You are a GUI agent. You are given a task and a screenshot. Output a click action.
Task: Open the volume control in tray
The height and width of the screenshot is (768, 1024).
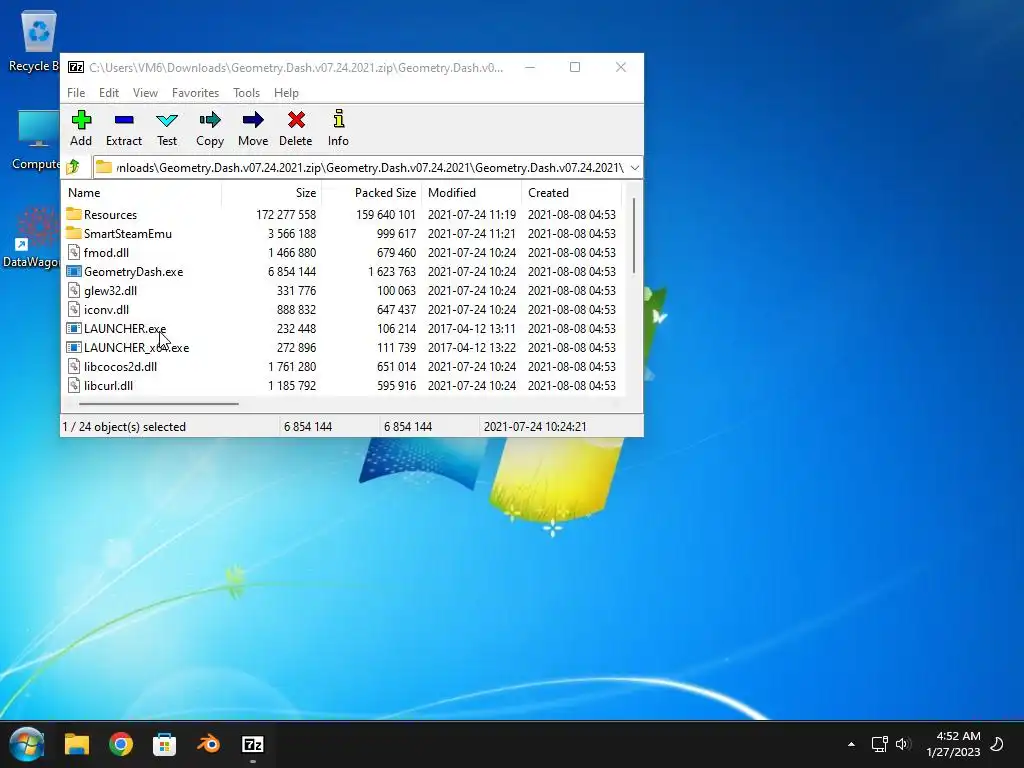(903, 744)
